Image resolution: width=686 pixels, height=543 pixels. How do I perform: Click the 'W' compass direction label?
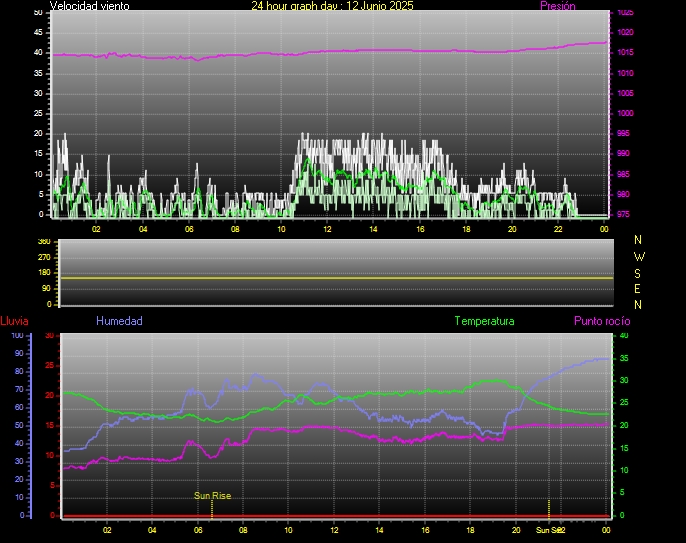point(639,257)
